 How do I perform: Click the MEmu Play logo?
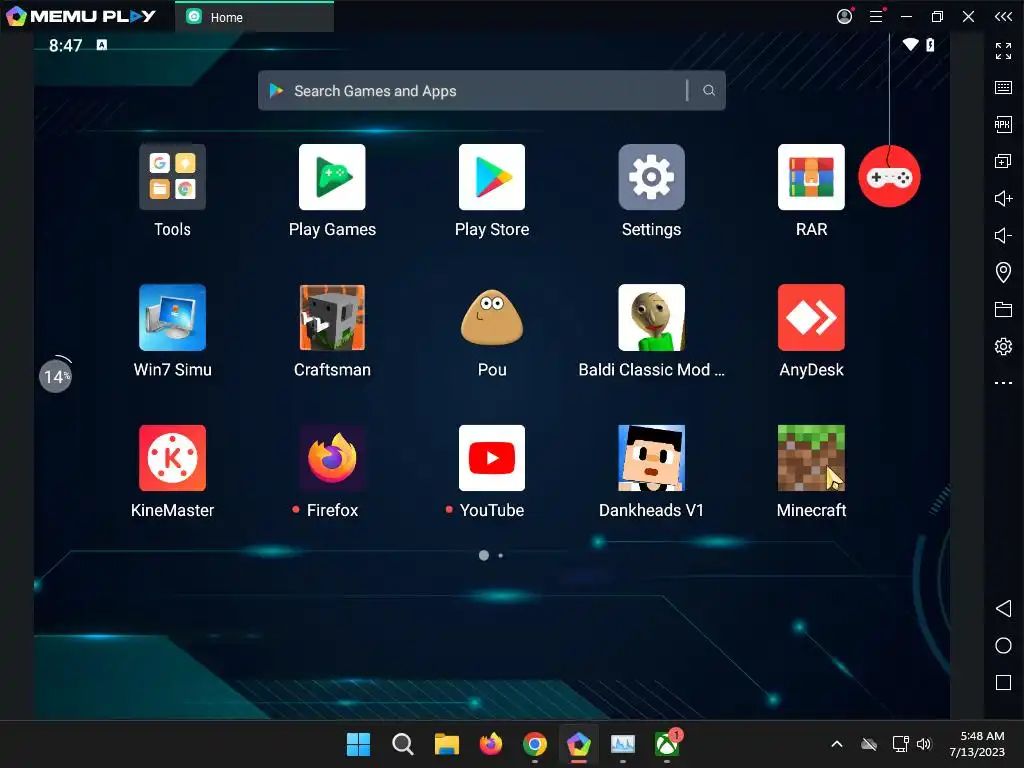point(81,16)
